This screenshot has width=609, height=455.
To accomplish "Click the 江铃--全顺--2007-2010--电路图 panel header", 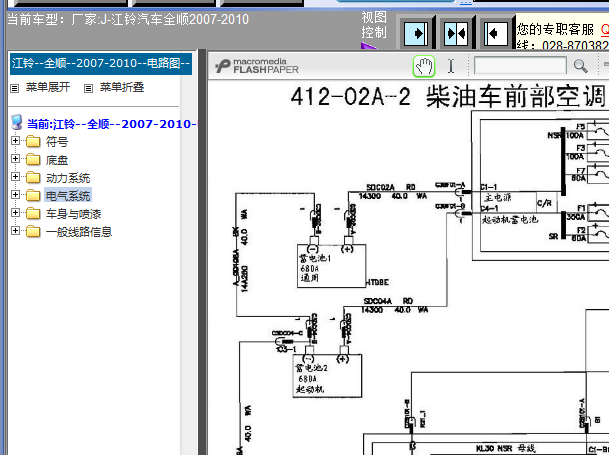I will [x=101, y=63].
